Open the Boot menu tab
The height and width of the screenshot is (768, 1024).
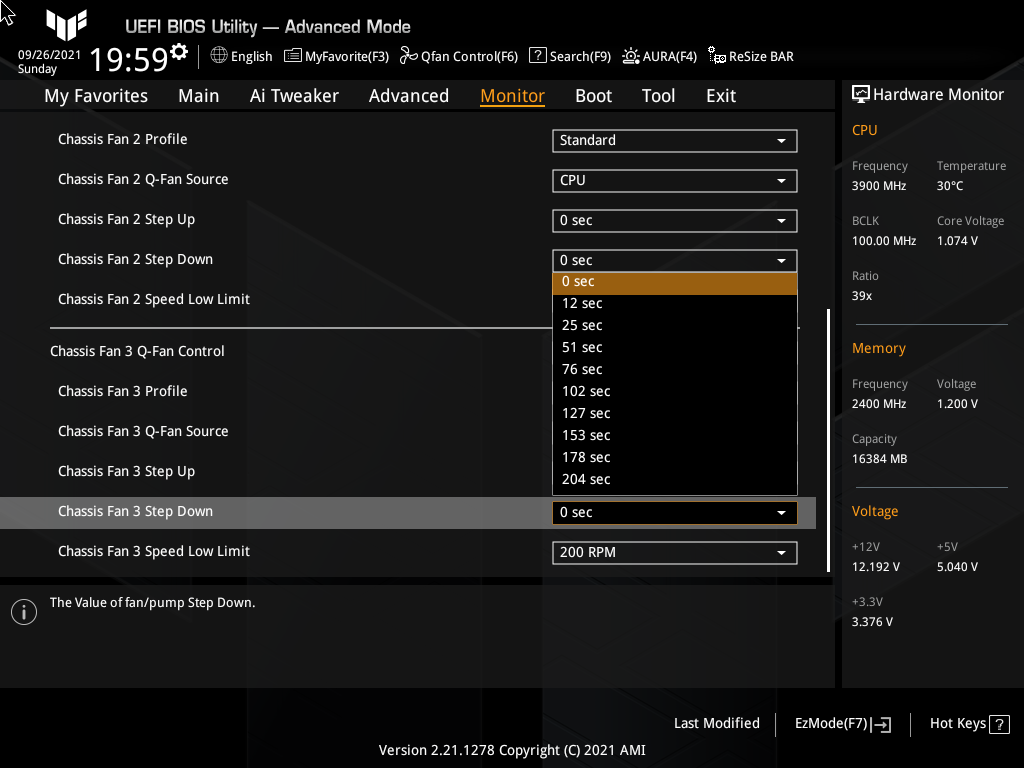[x=593, y=95]
